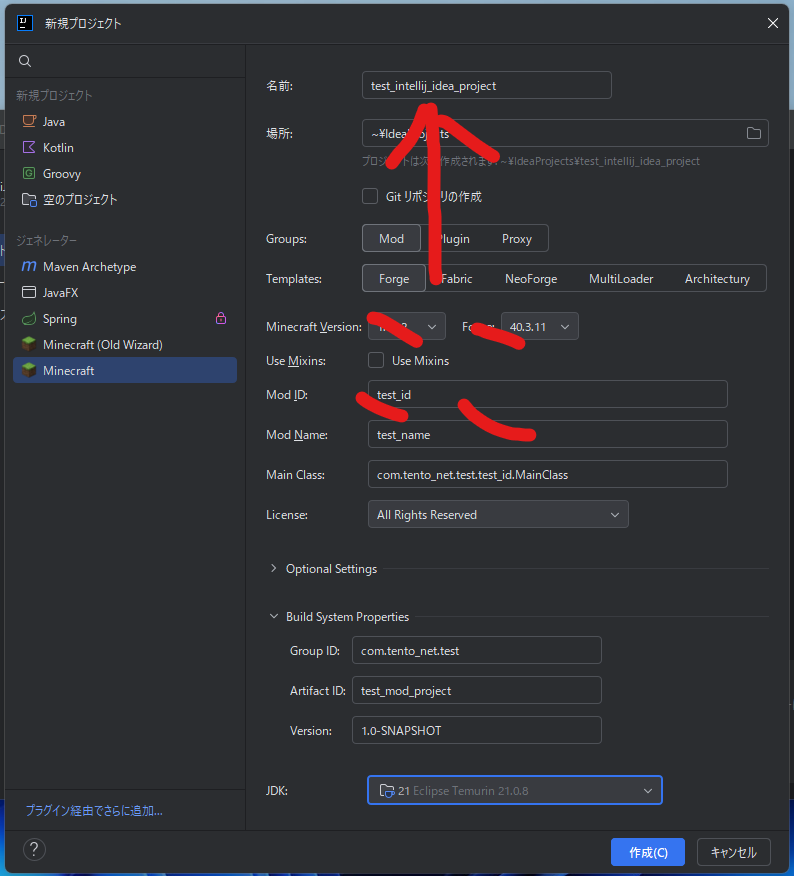Select the Groovy project type
The width and height of the screenshot is (794, 876).
click(x=61, y=173)
